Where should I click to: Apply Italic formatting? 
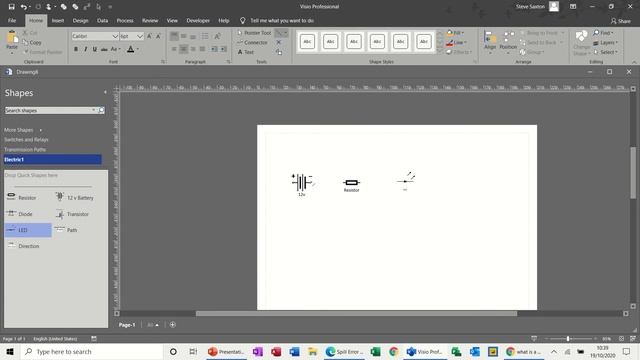85,49
